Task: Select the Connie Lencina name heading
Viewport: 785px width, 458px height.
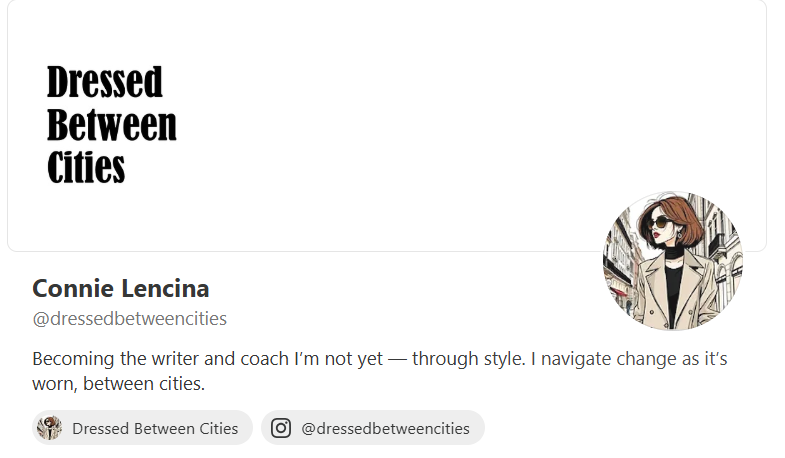Action: click(121, 289)
